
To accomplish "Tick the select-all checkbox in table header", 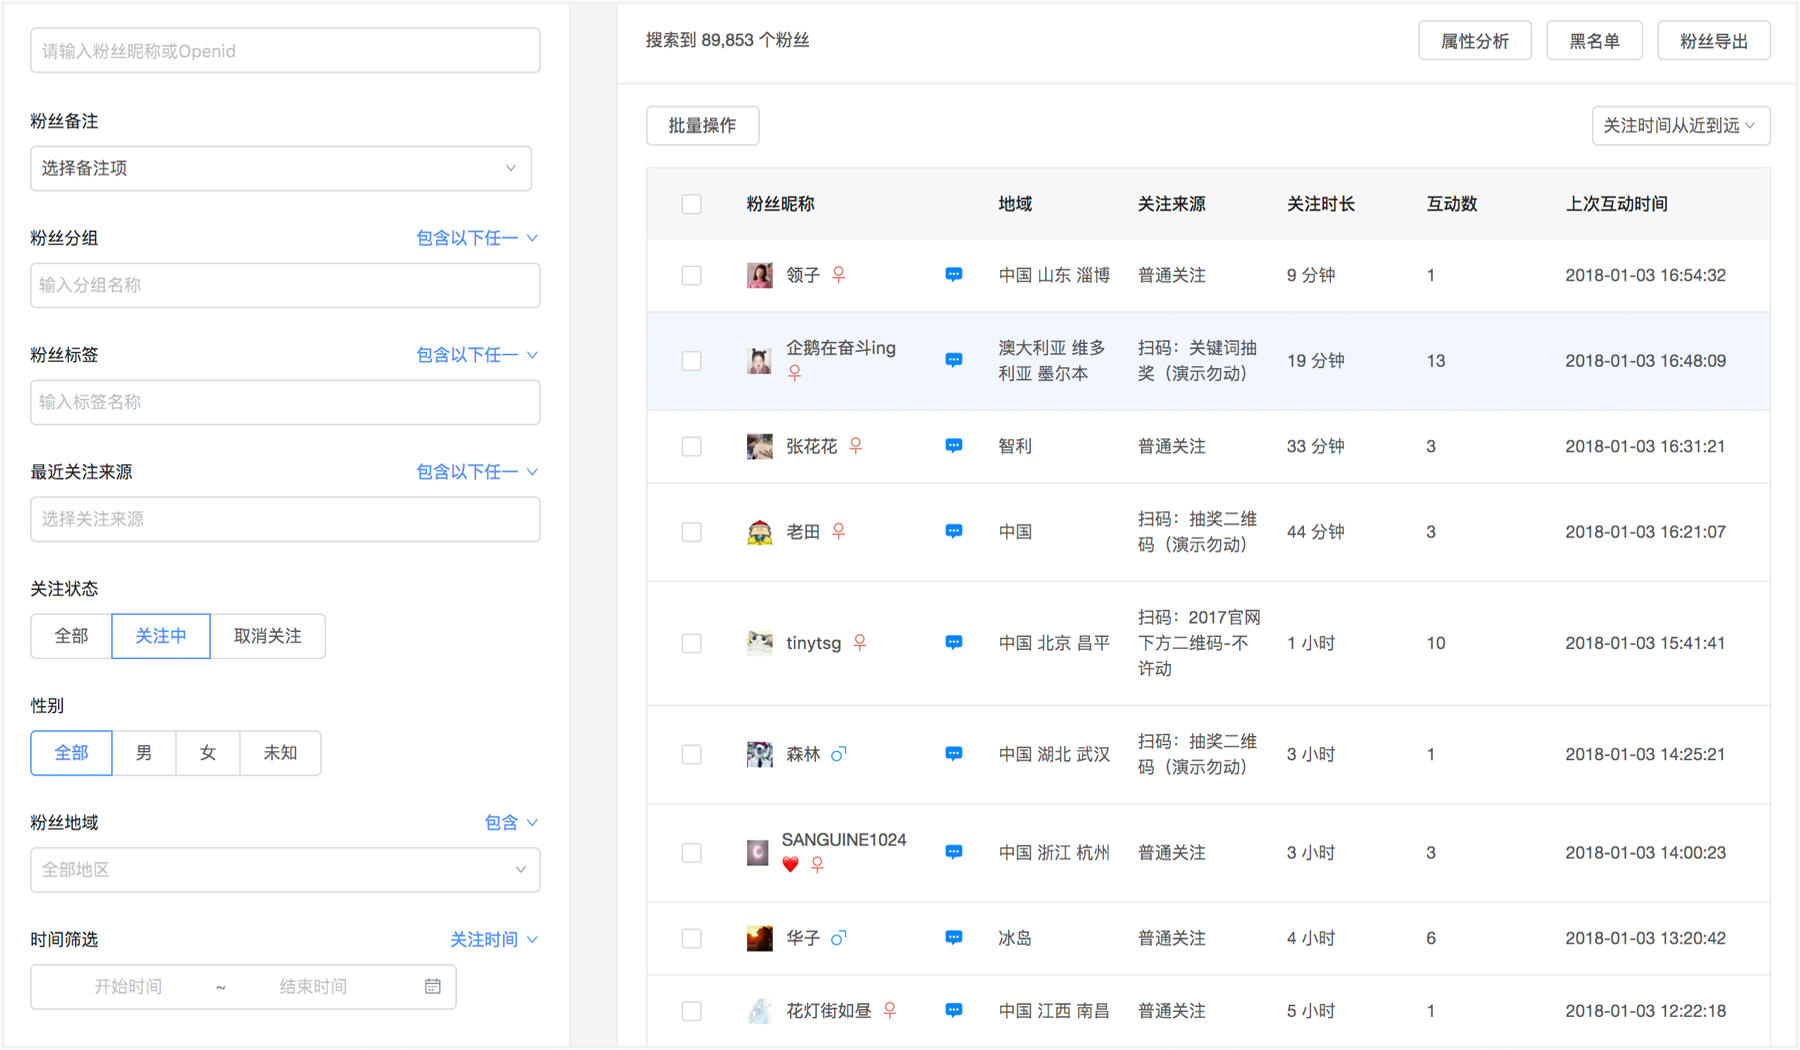I will pyautogui.click(x=691, y=204).
